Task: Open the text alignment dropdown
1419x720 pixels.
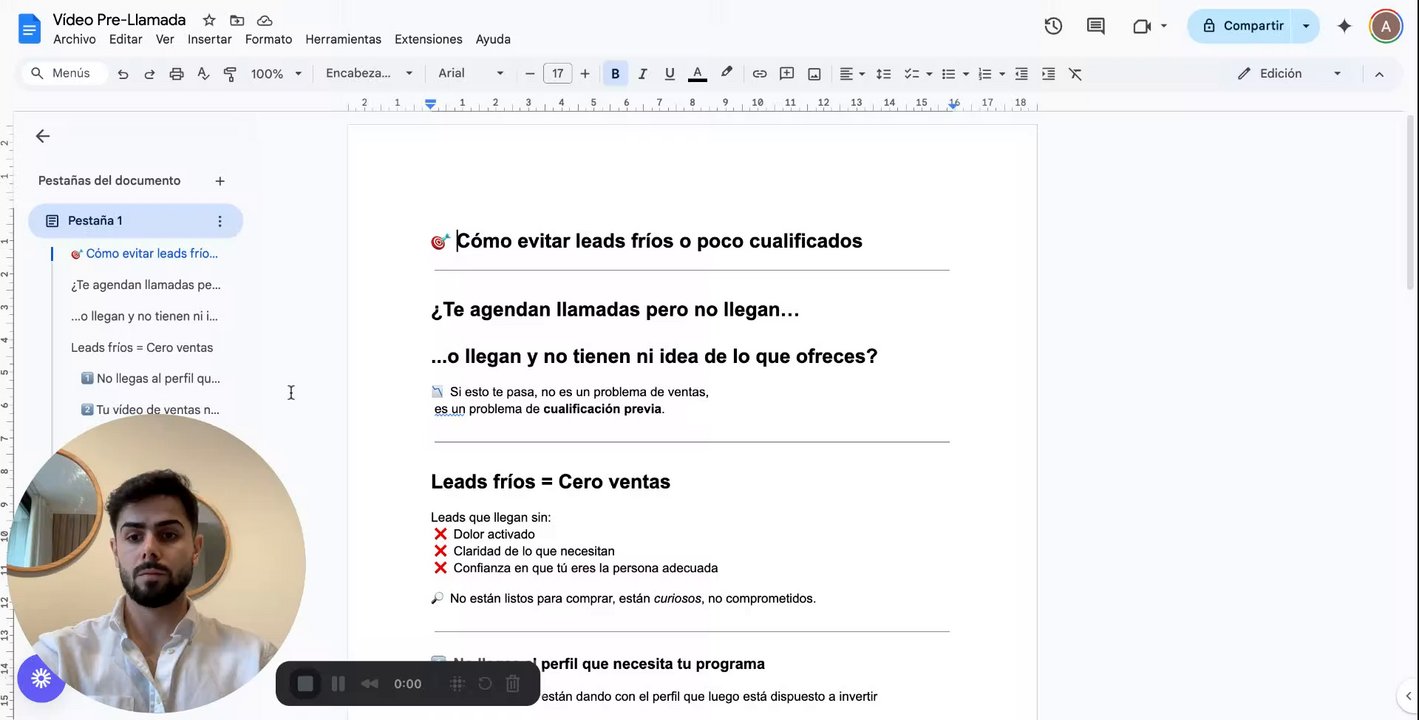Action: pyautogui.click(x=852, y=74)
